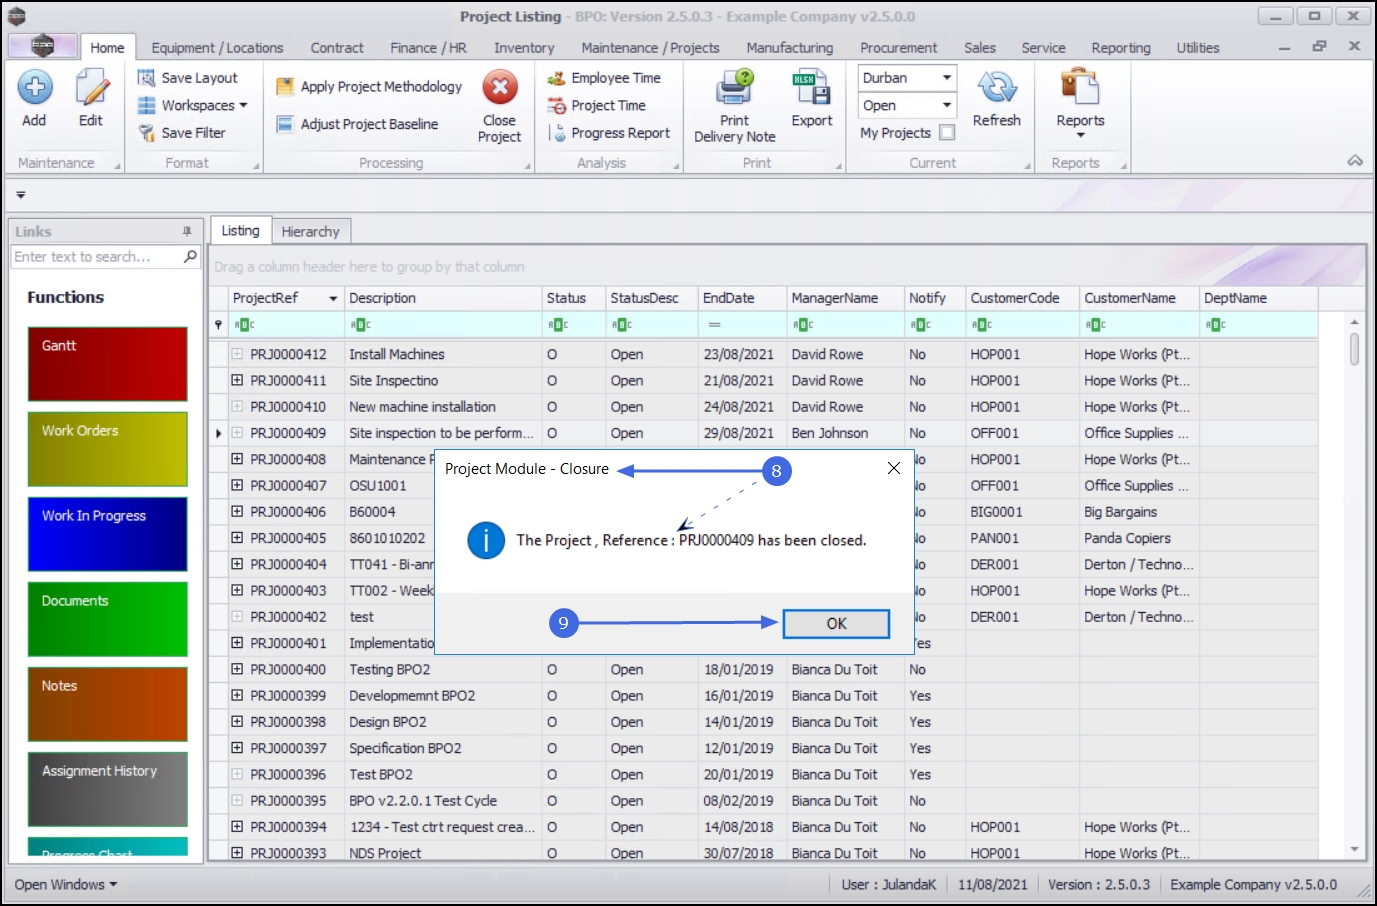Open the Procurement ribbon tab
This screenshot has width=1377, height=906.
898,48
